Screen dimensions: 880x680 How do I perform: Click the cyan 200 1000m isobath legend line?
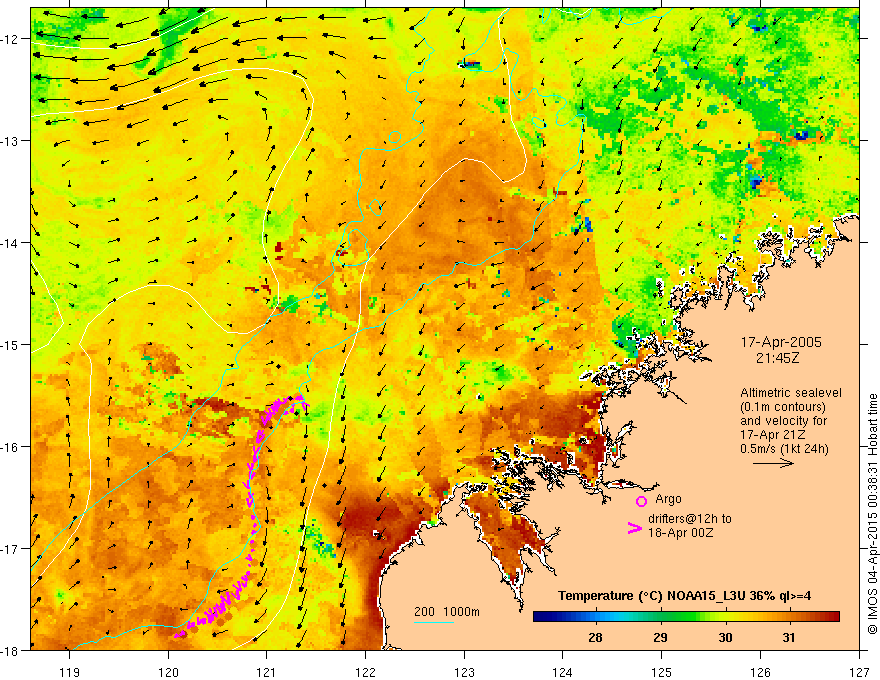point(434,622)
